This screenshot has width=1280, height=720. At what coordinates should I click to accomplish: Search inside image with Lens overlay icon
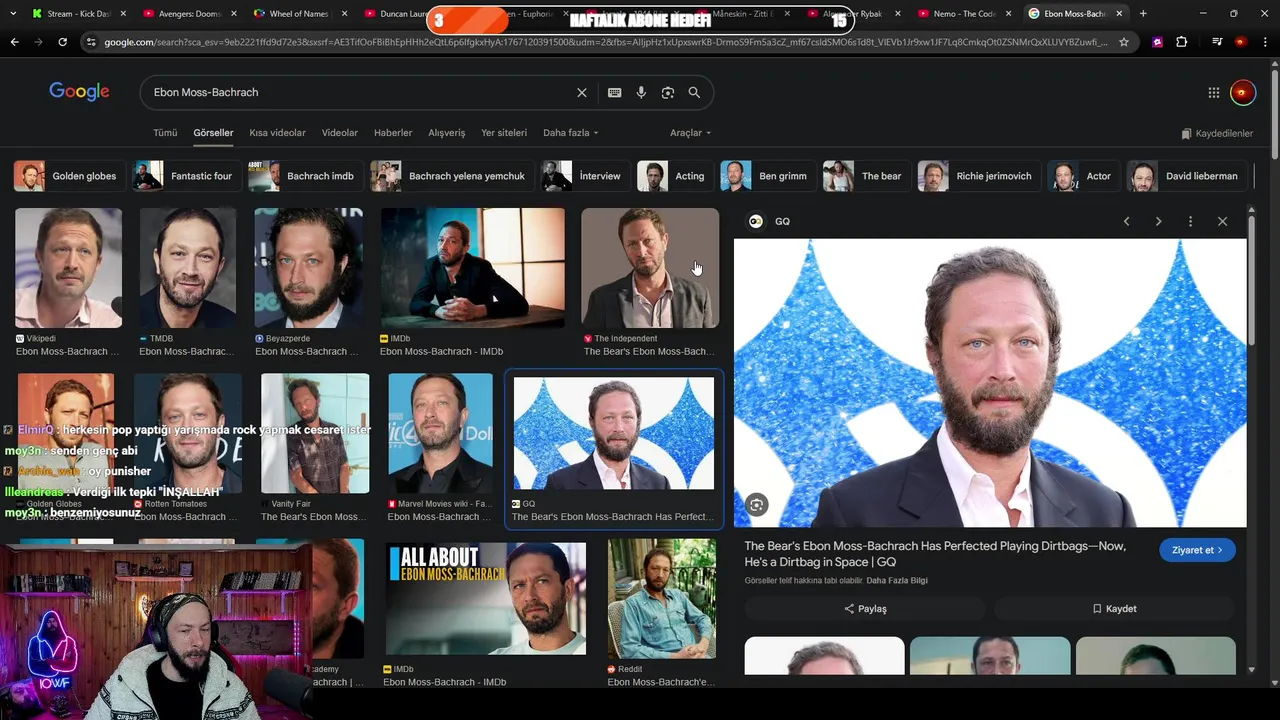click(757, 506)
